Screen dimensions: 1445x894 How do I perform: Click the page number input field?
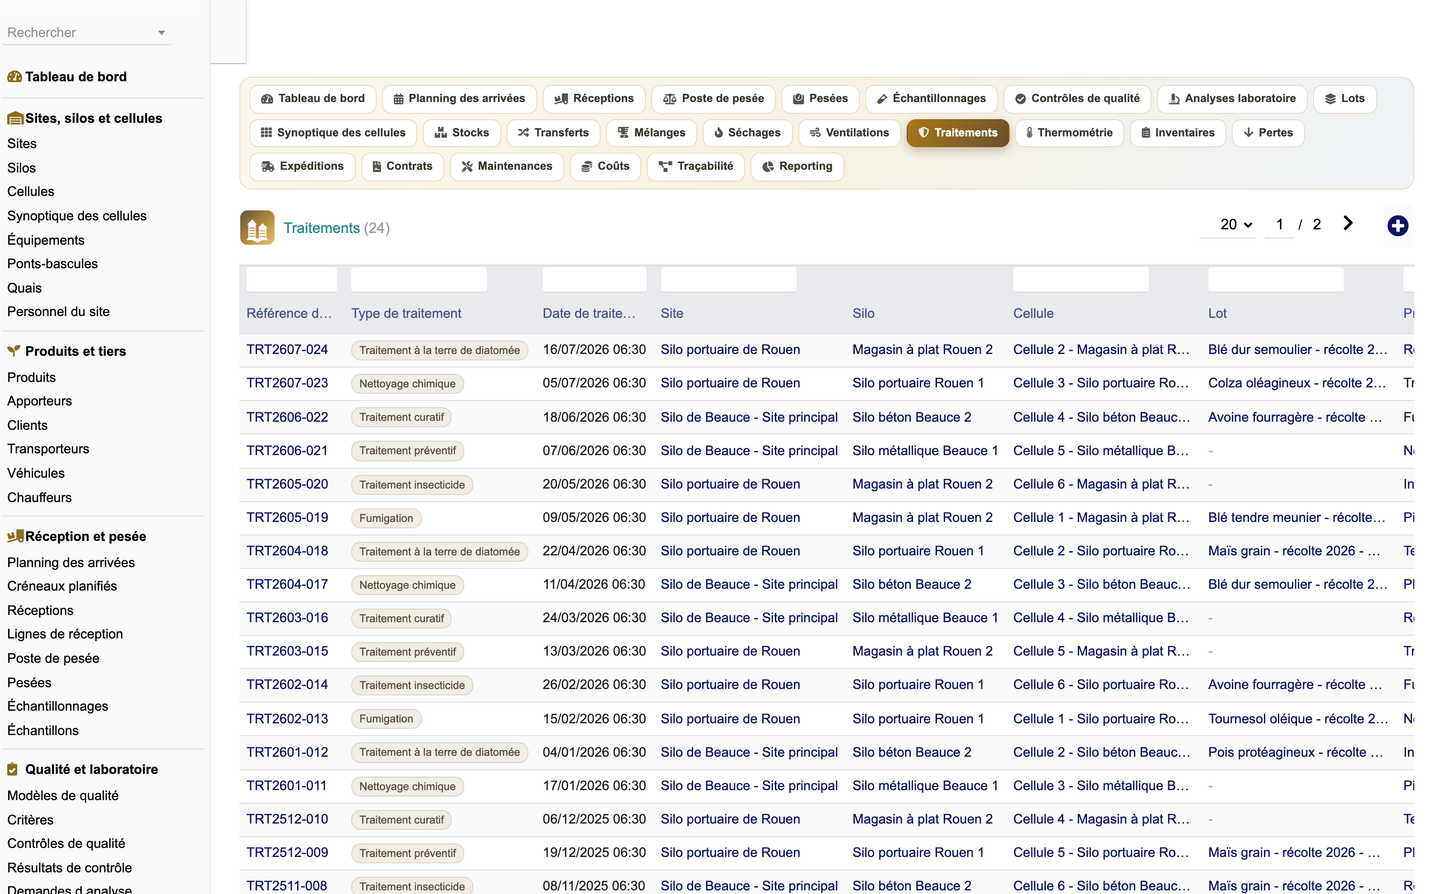tap(1279, 225)
